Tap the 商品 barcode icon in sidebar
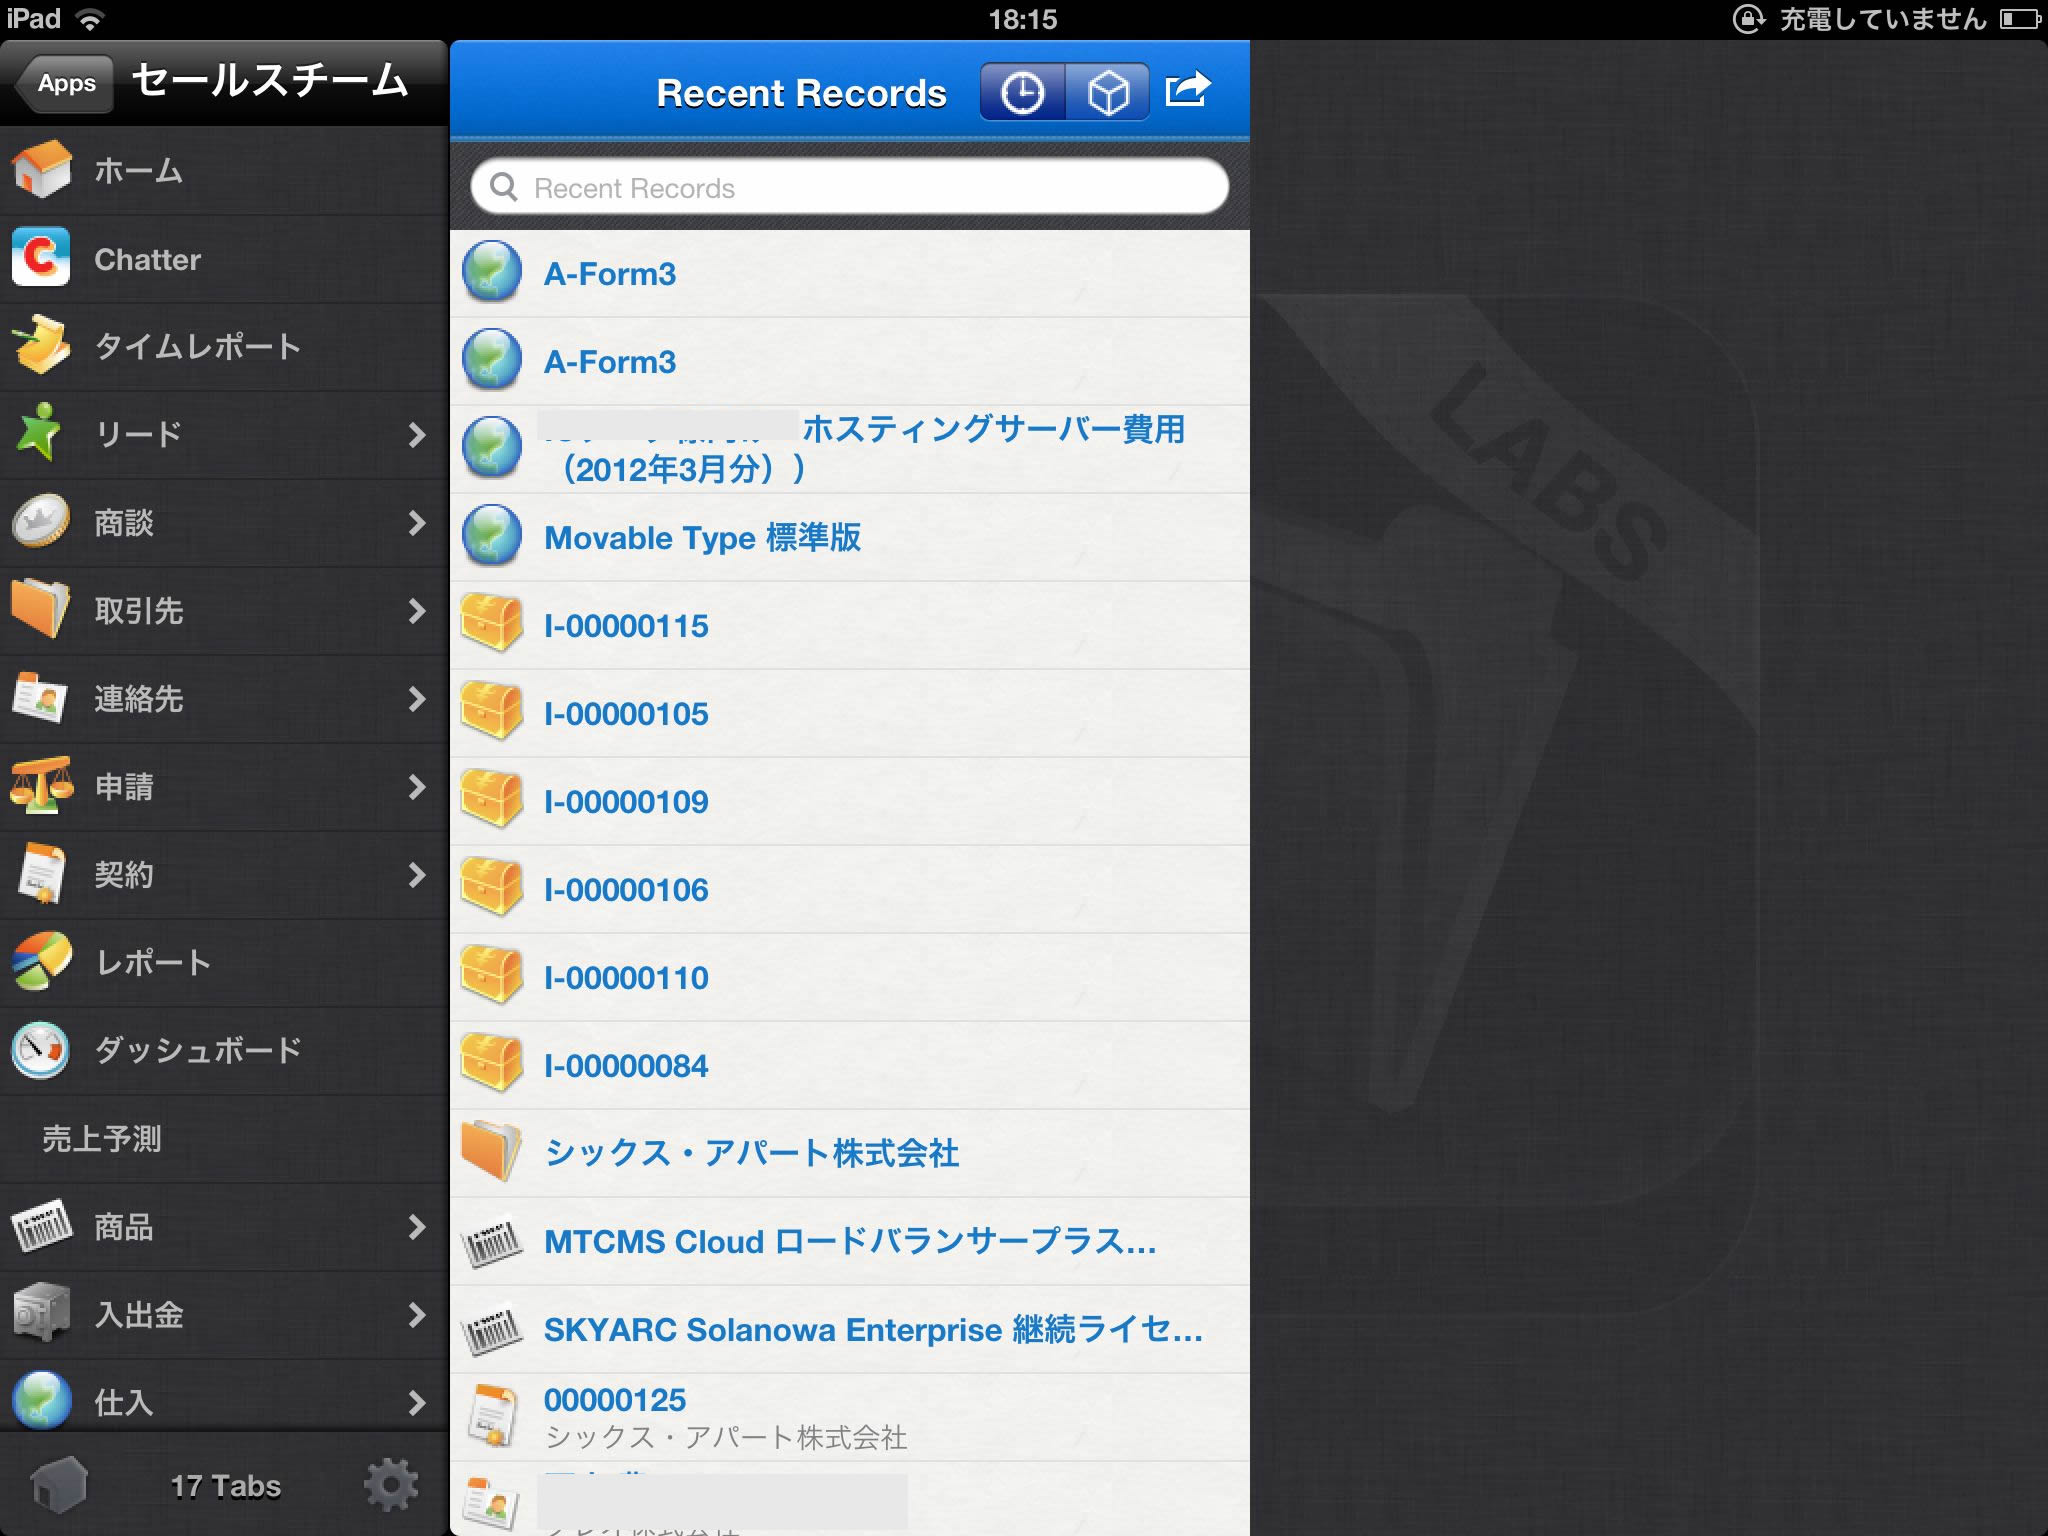 pyautogui.click(x=42, y=1225)
